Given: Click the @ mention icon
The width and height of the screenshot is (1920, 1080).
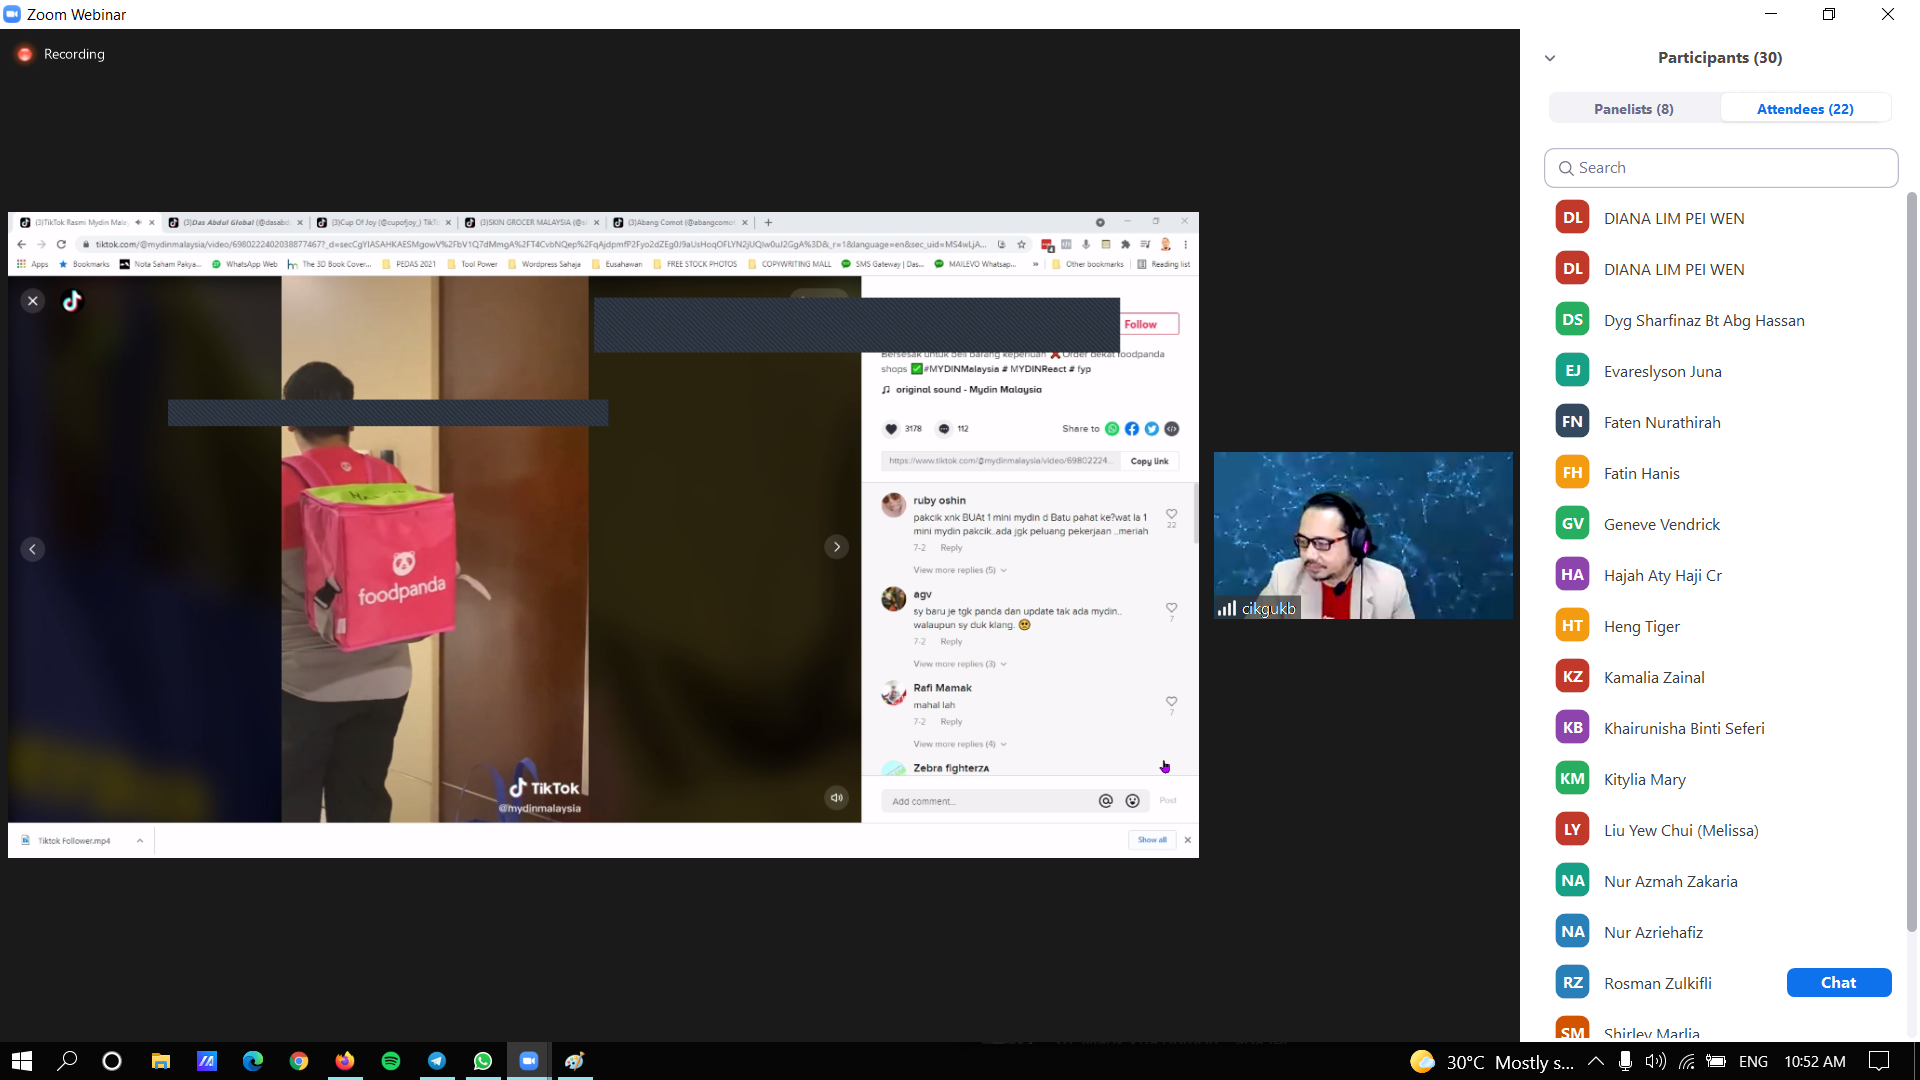Looking at the screenshot, I should (1106, 801).
